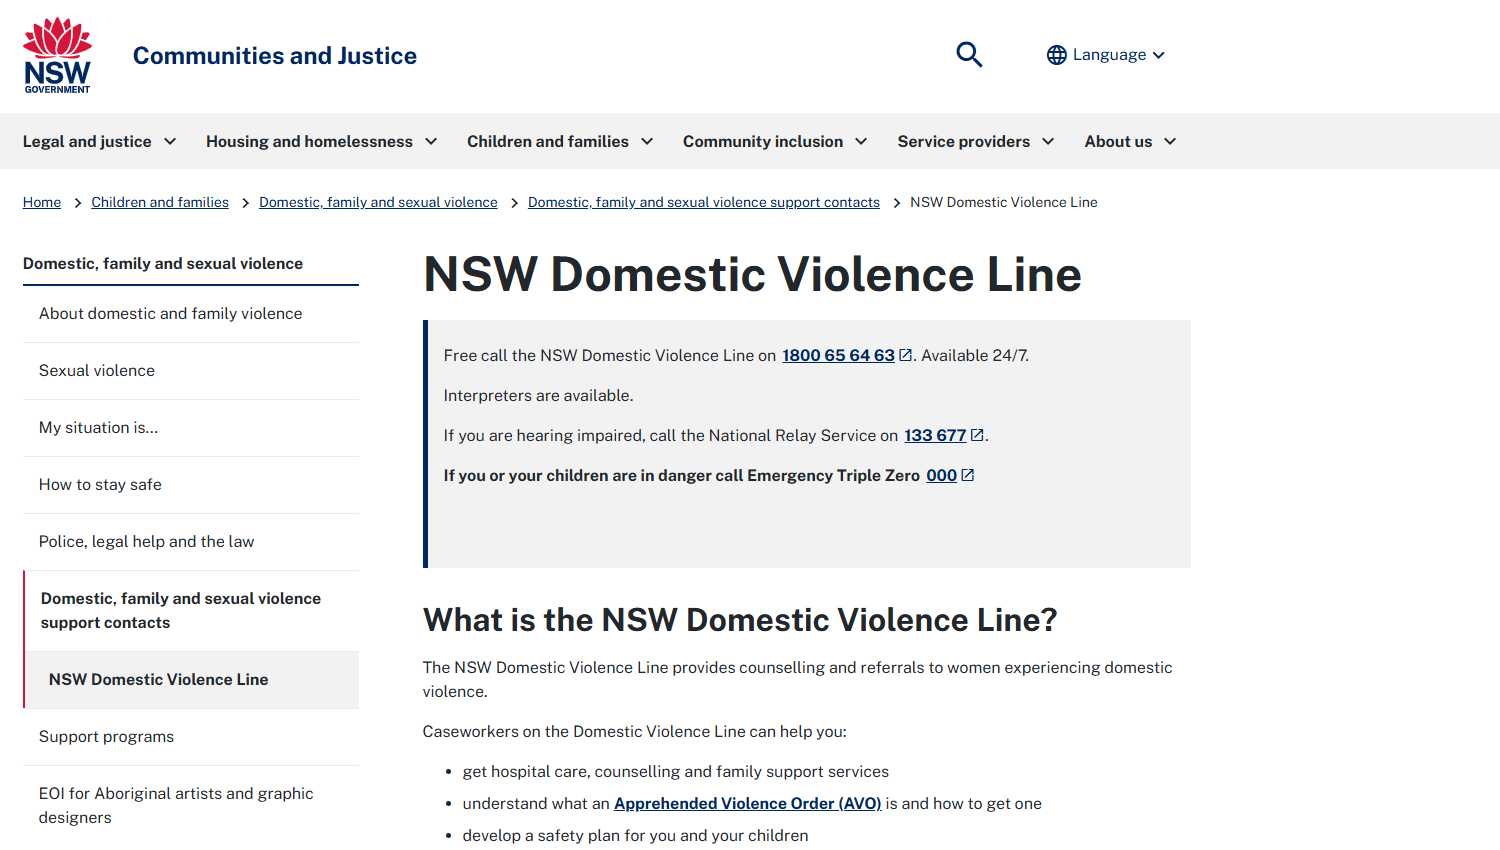Open support contacts breadcrumb link
The image size is (1500, 850).
704,202
